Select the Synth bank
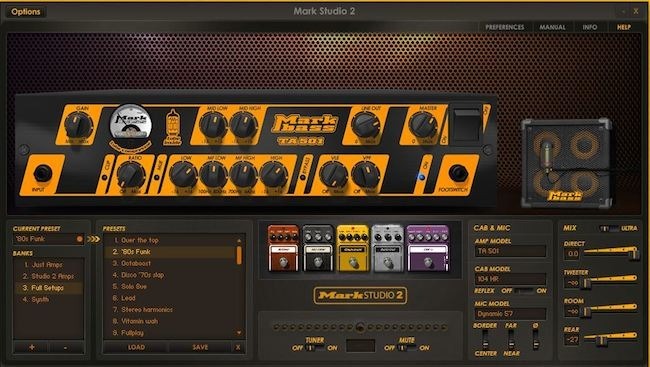 [49, 299]
